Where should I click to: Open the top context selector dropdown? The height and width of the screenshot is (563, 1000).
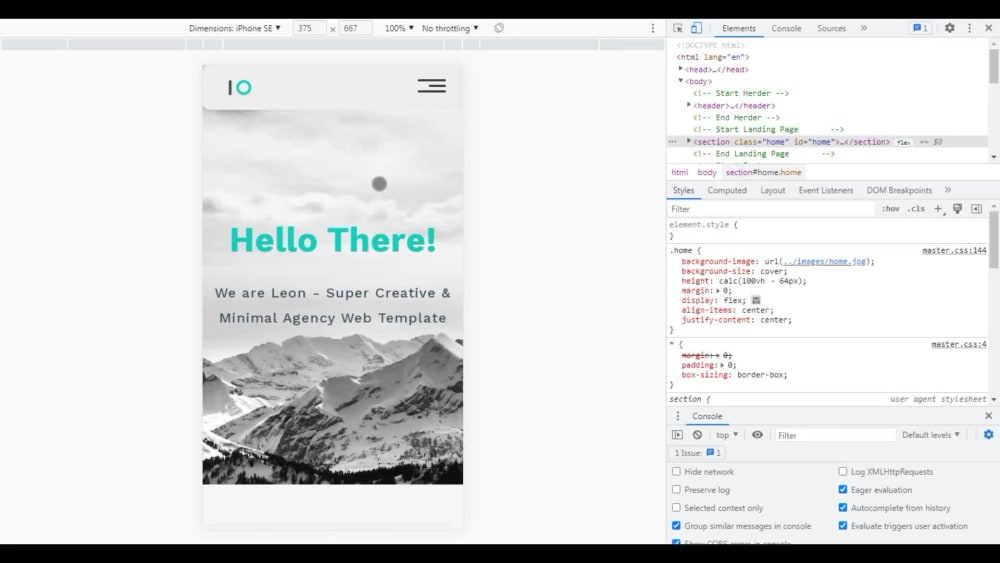(x=726, y=435)
